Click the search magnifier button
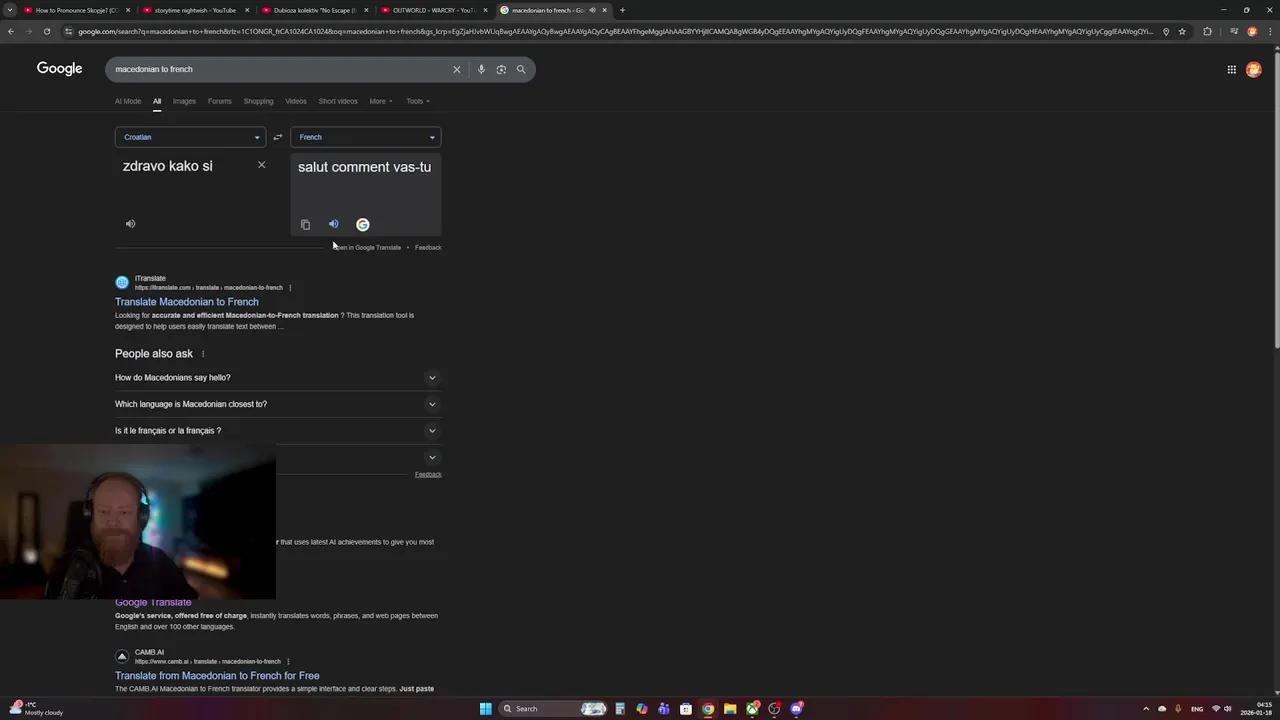Image resolution: width=1280 pixels, height=720 pixels. [x=521, y=69]
